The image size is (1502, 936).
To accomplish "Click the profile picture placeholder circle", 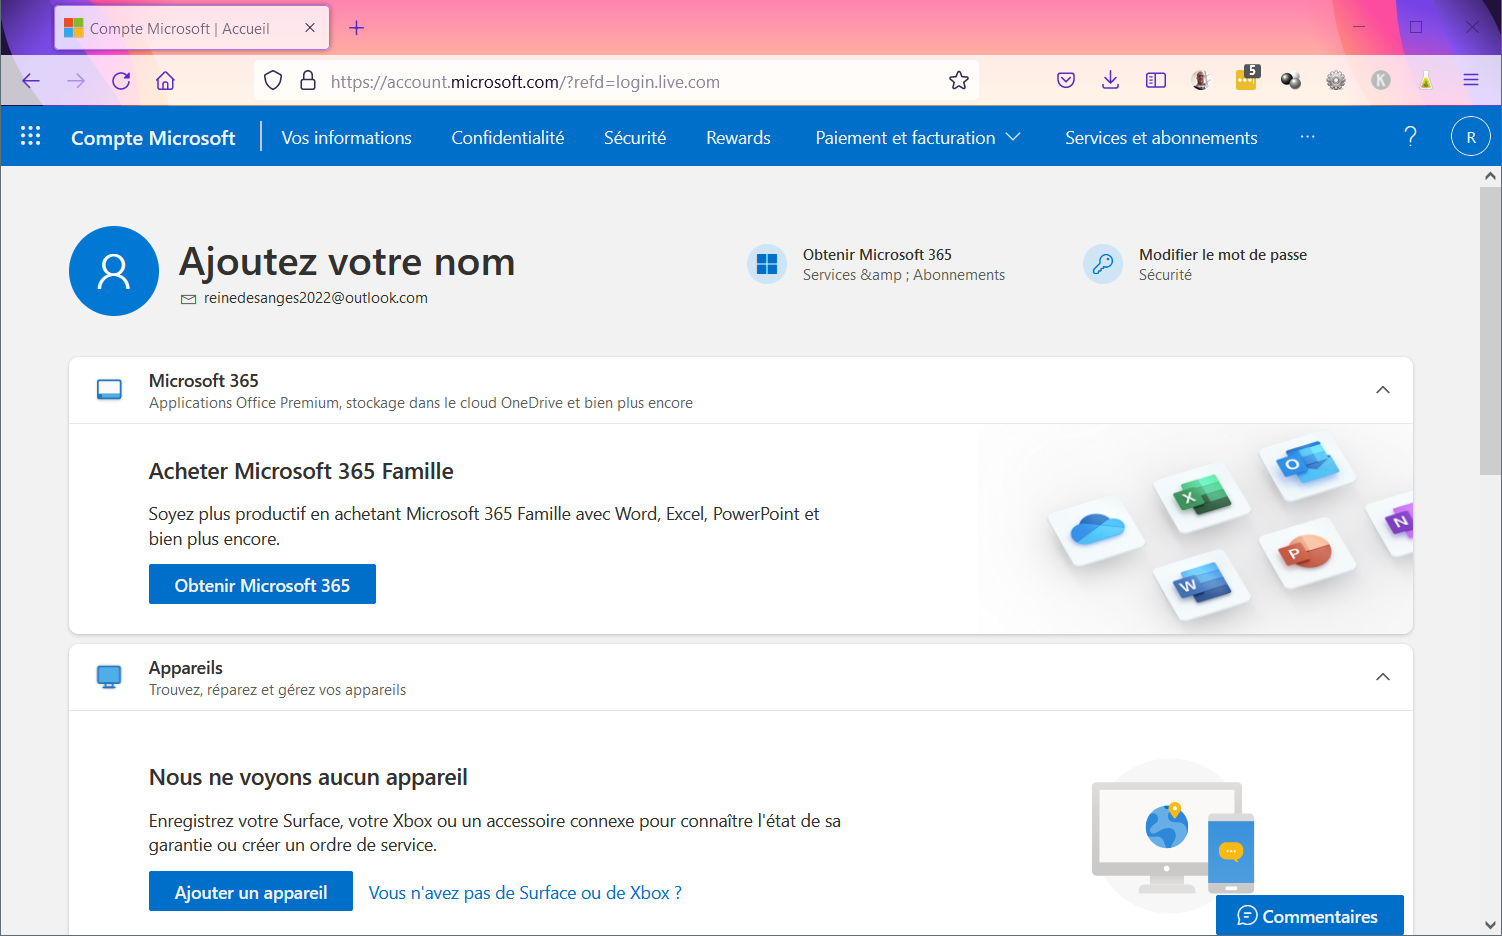I will [x=114, y=271].
